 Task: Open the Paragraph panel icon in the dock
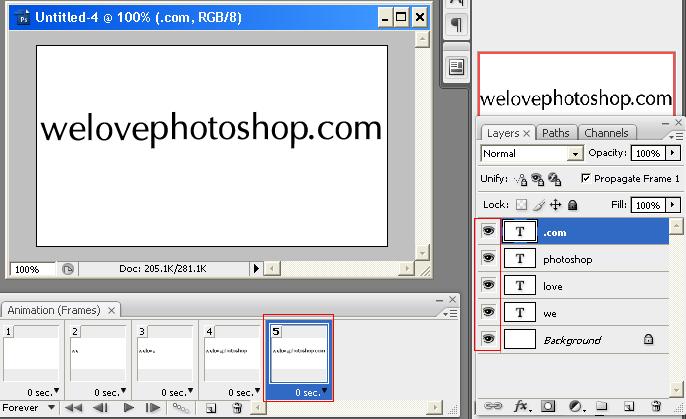tap(456, 24)
